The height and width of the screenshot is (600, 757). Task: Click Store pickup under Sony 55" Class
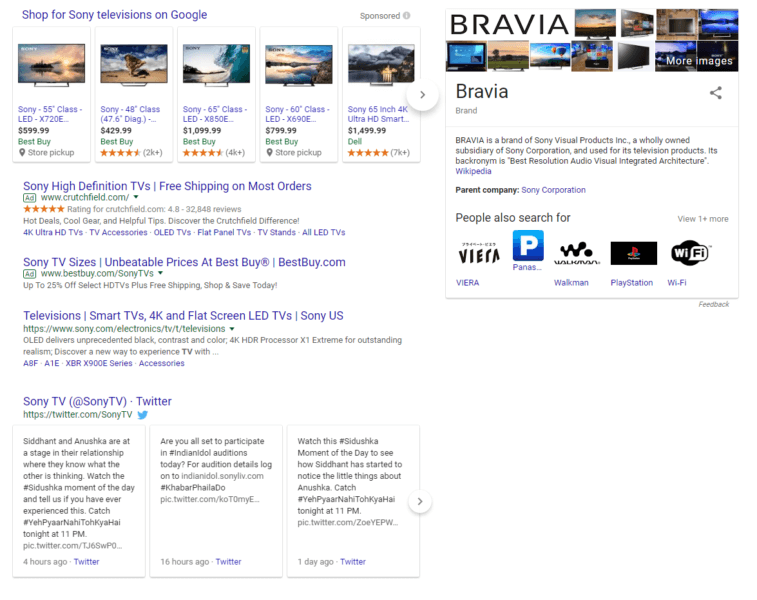tap(51, 153)
